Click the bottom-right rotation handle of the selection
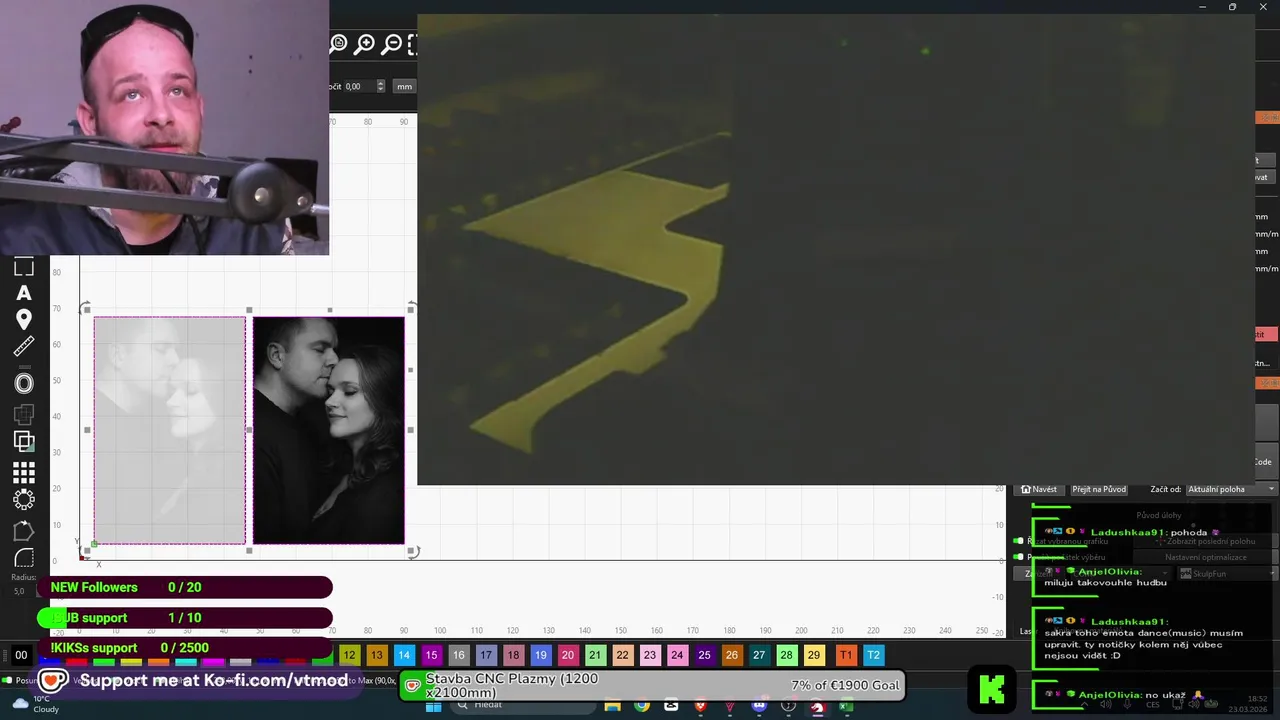Viewport: 1280px width, 720px height. (413, 551)
